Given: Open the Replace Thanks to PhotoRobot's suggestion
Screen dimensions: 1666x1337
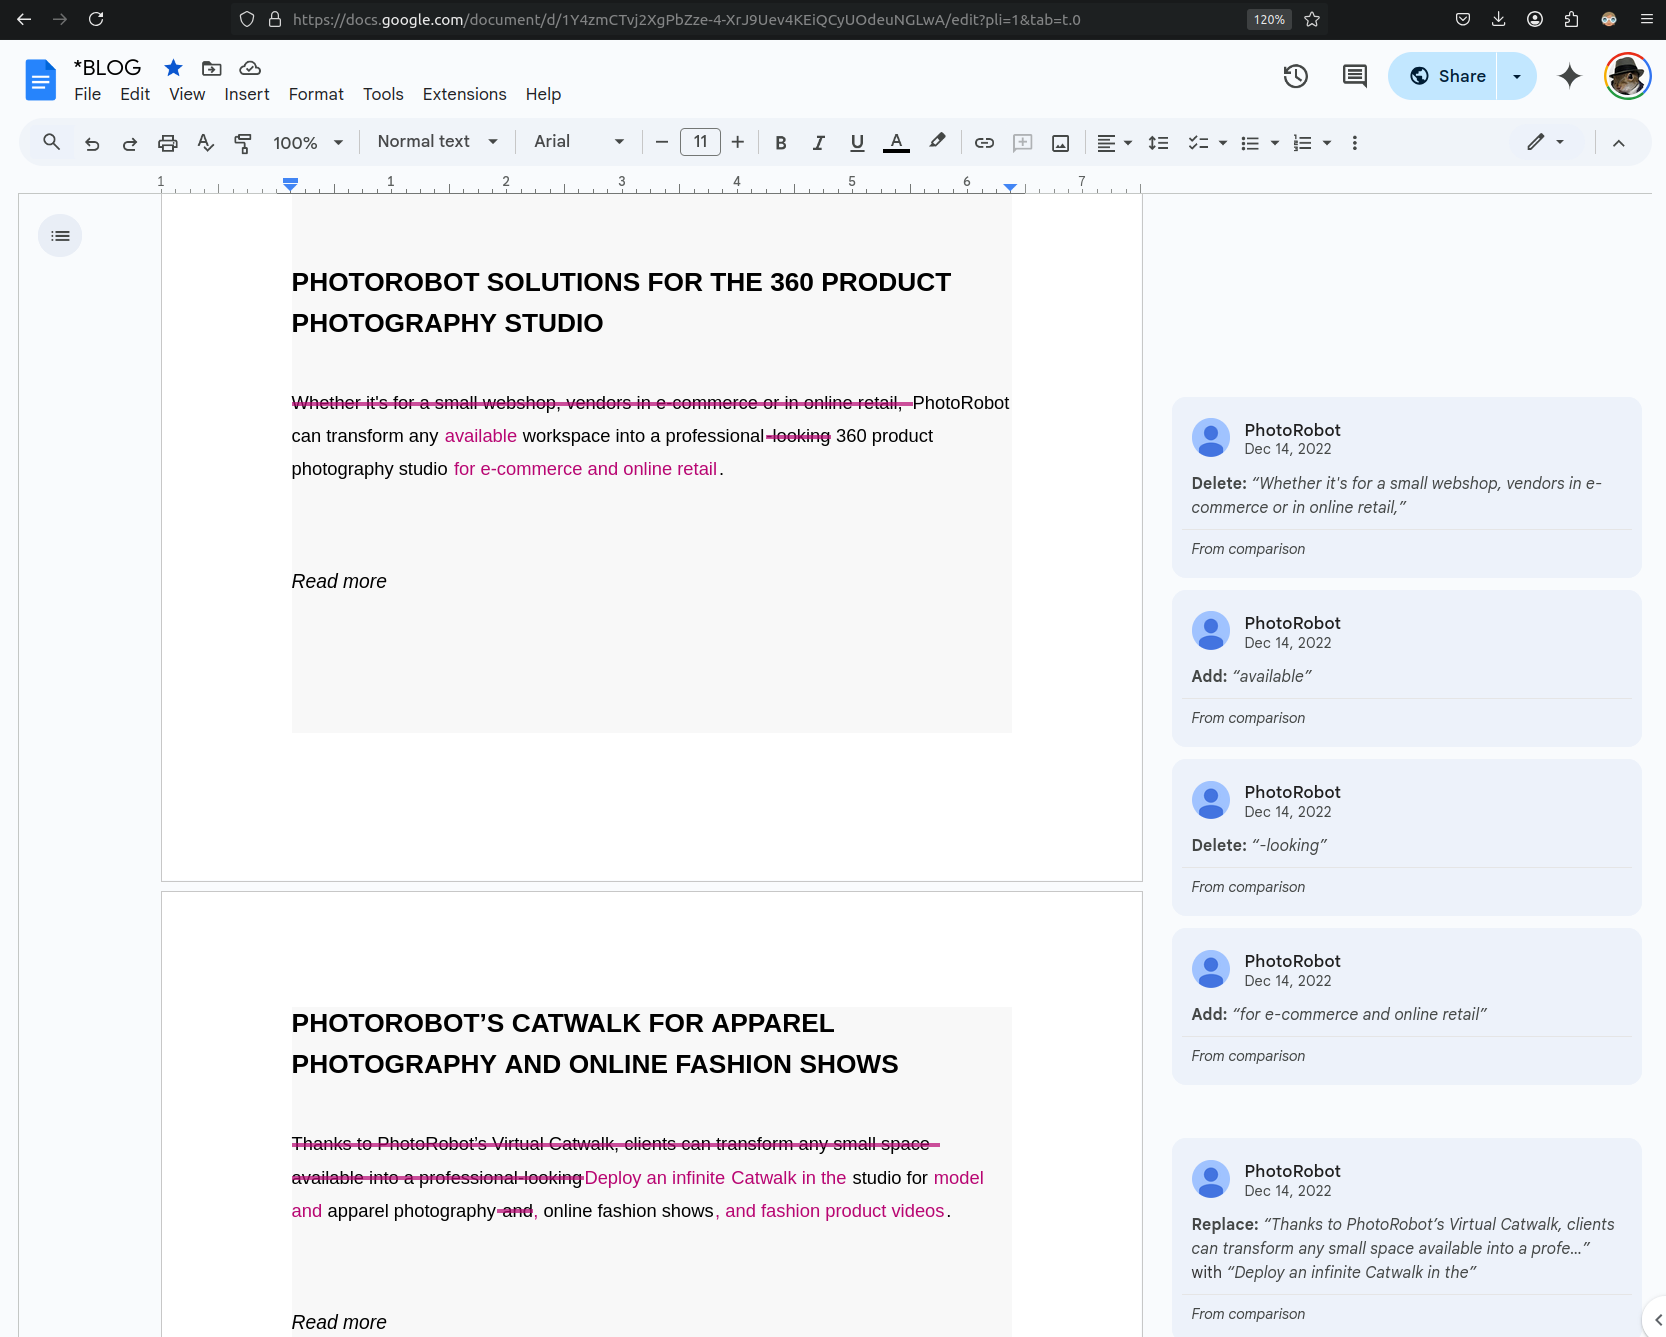Looking at the screenshot, I should [1406, 1238].
